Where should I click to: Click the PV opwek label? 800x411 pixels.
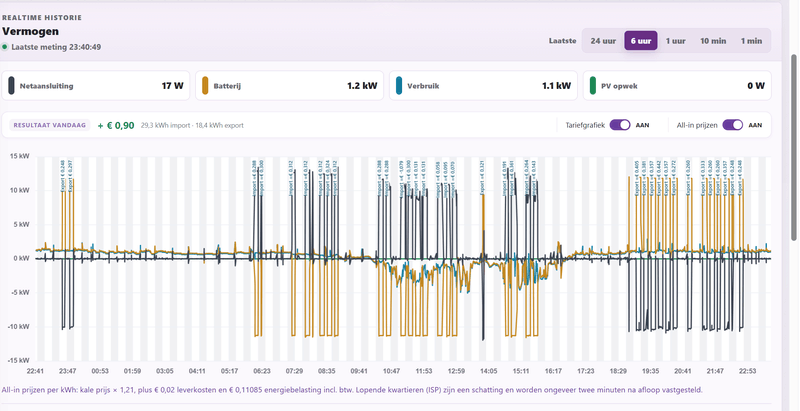tap(618, 86)
